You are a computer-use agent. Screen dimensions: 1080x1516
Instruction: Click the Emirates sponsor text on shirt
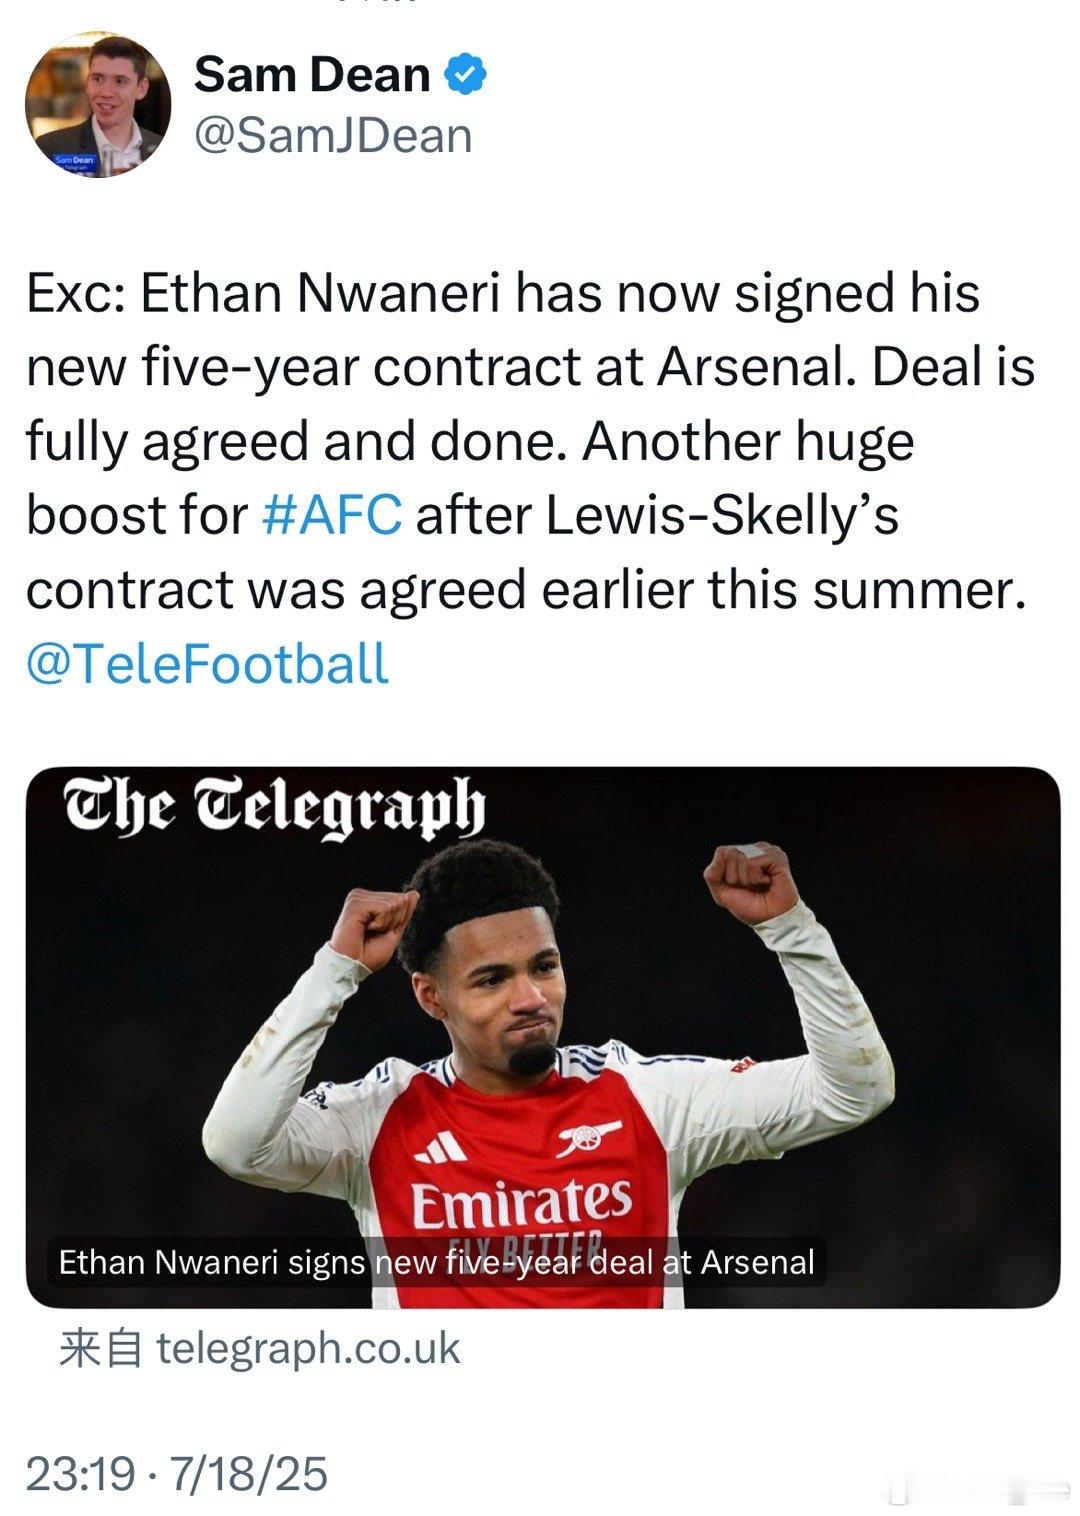(x=522, y=1201)
